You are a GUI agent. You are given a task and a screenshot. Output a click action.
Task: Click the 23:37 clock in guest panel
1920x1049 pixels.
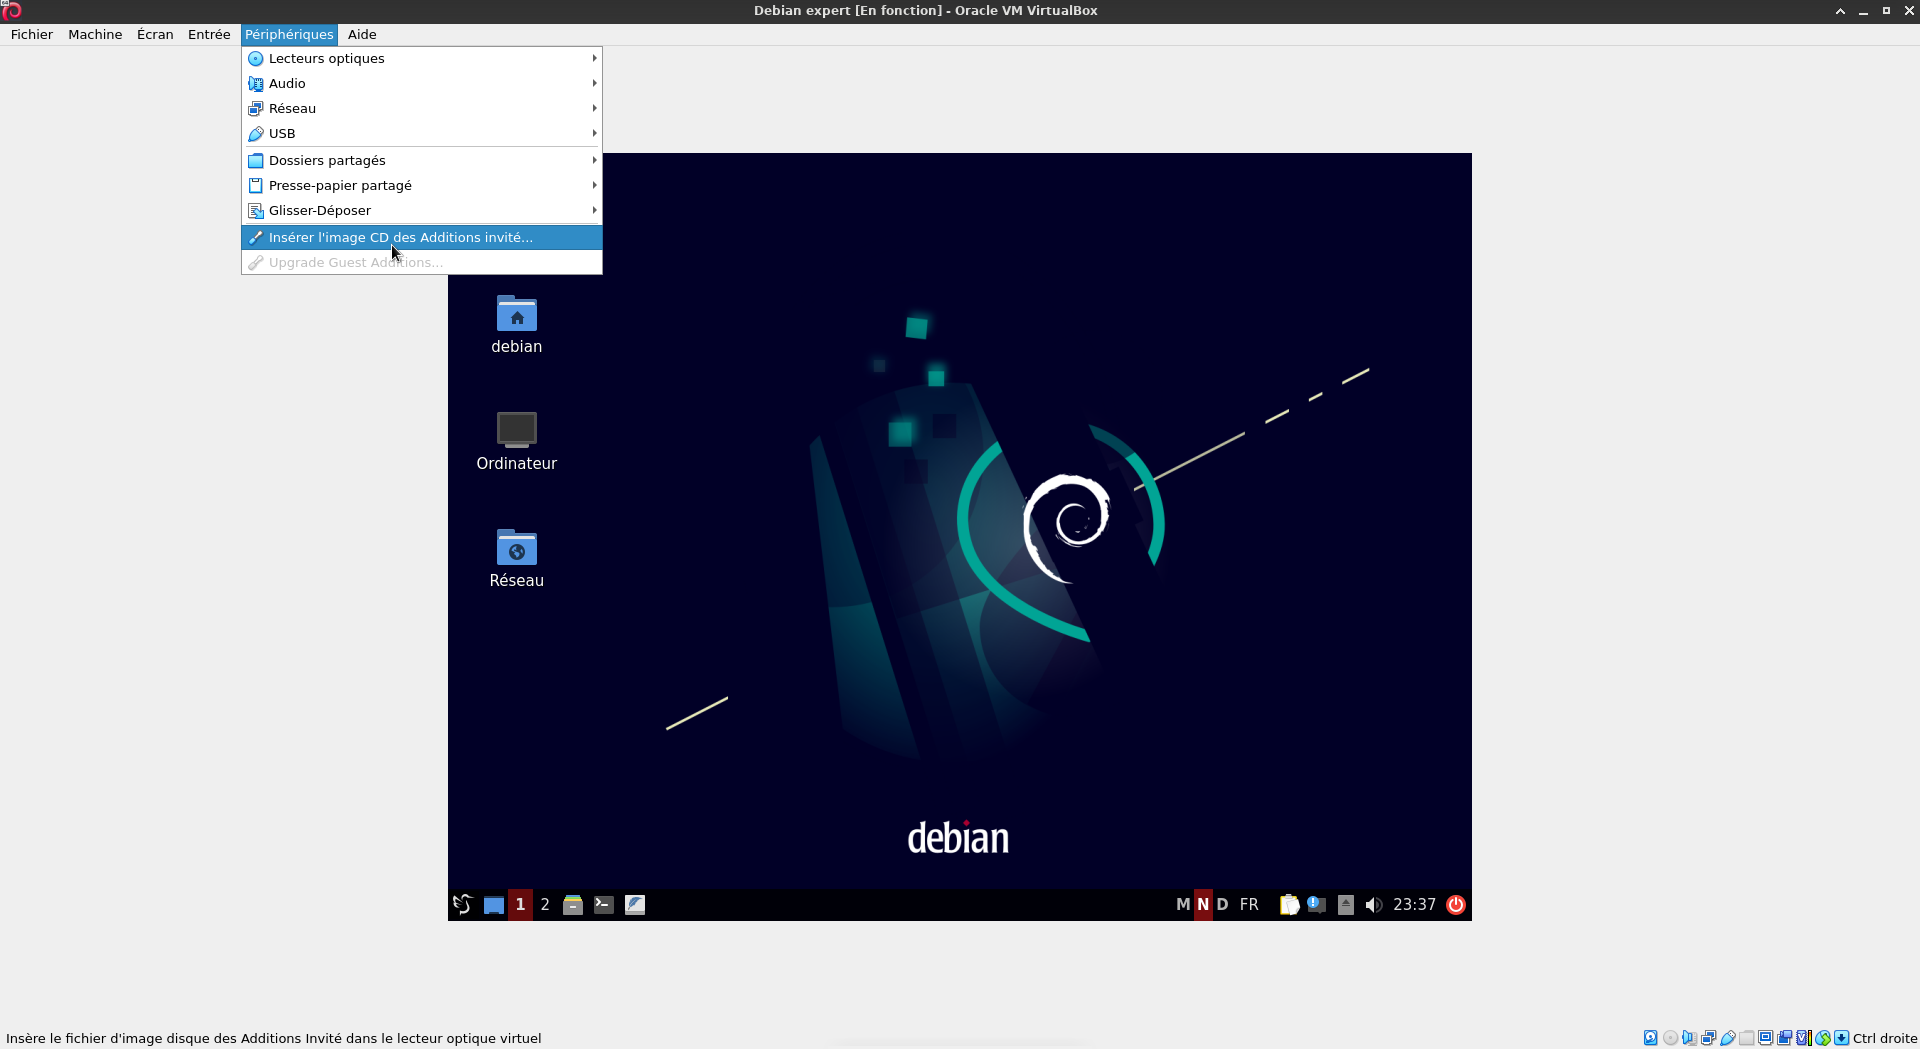[x=1414, y=904]
